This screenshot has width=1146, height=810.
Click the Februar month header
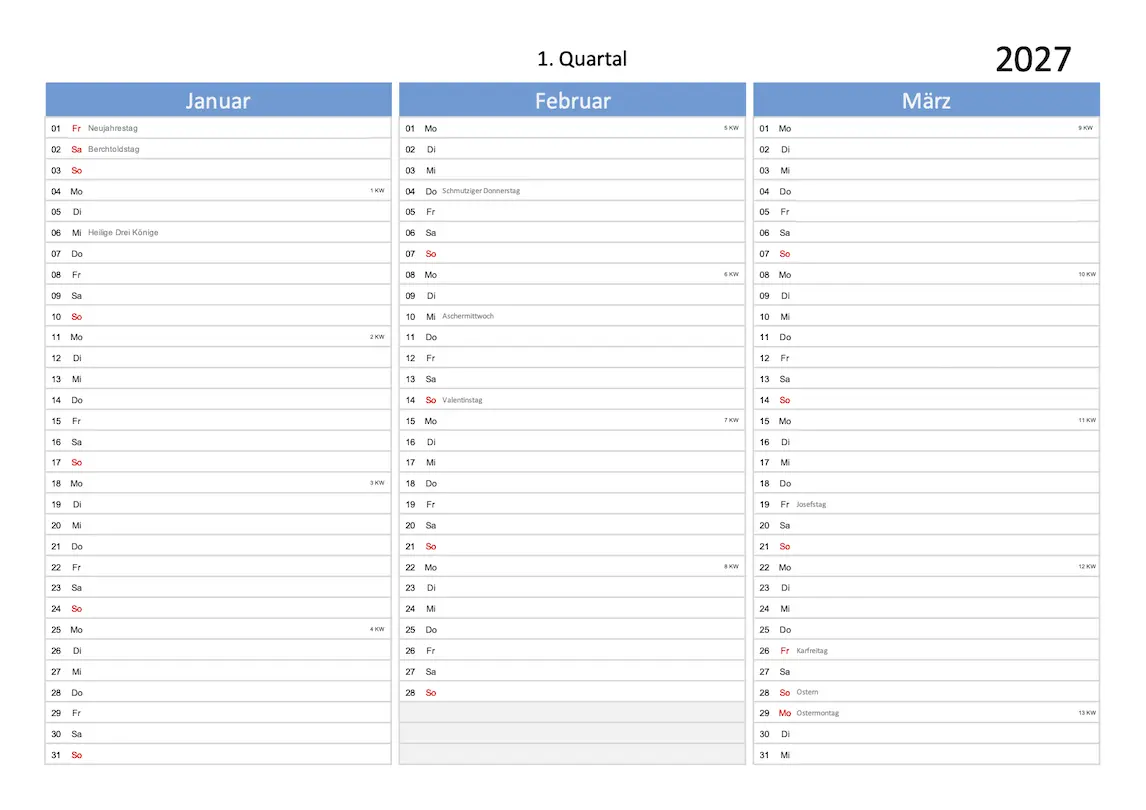[572, 101]
